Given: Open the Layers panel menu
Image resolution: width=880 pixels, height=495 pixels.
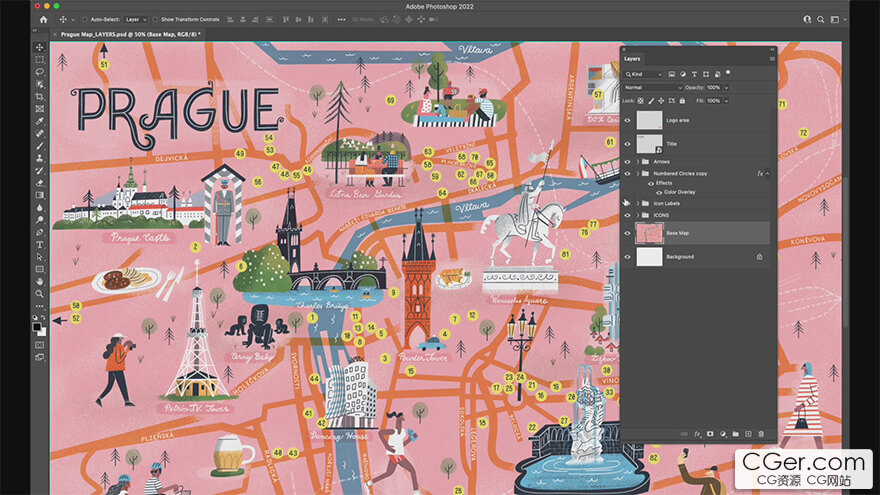Looking at the screenshot, I should (x=772, y=58).
